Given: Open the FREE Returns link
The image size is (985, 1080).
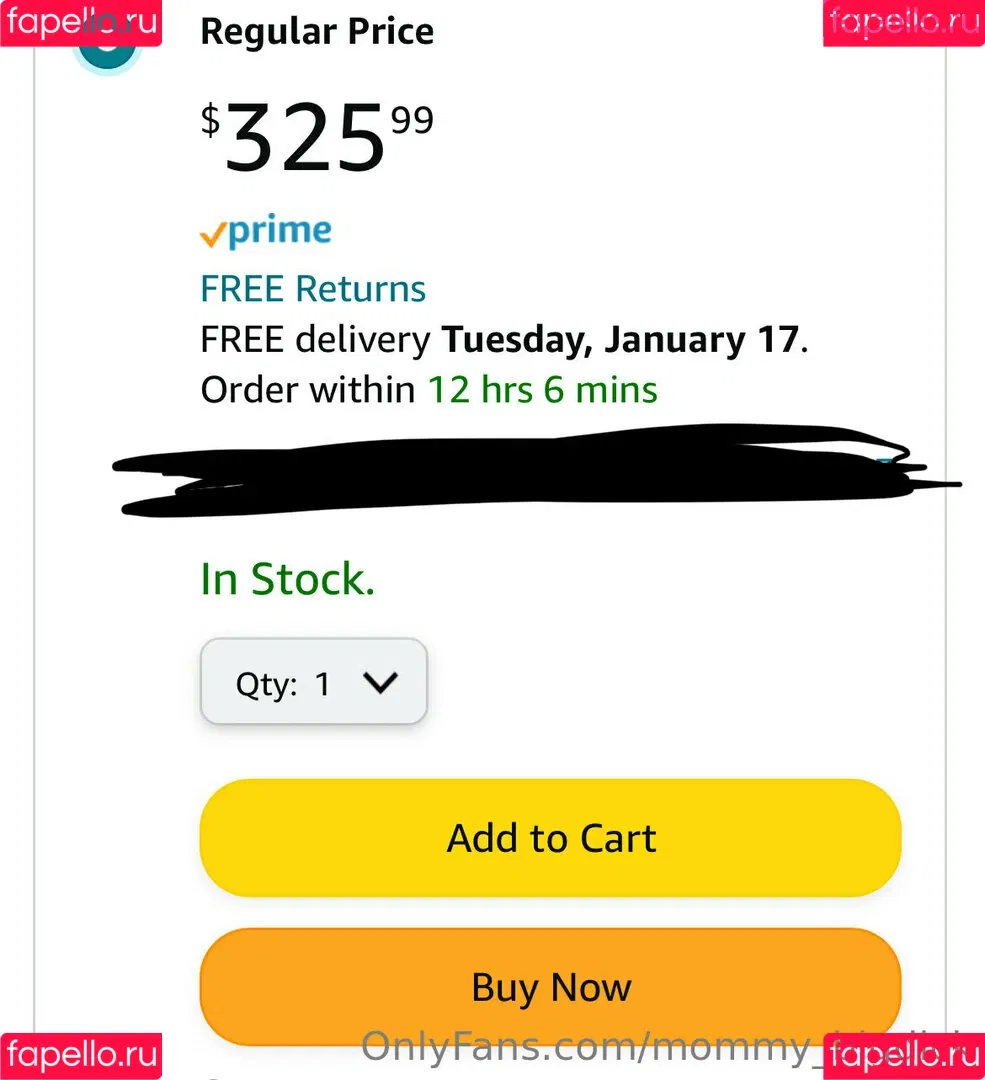Looking at the screenshot, I should tap(313, 288).
